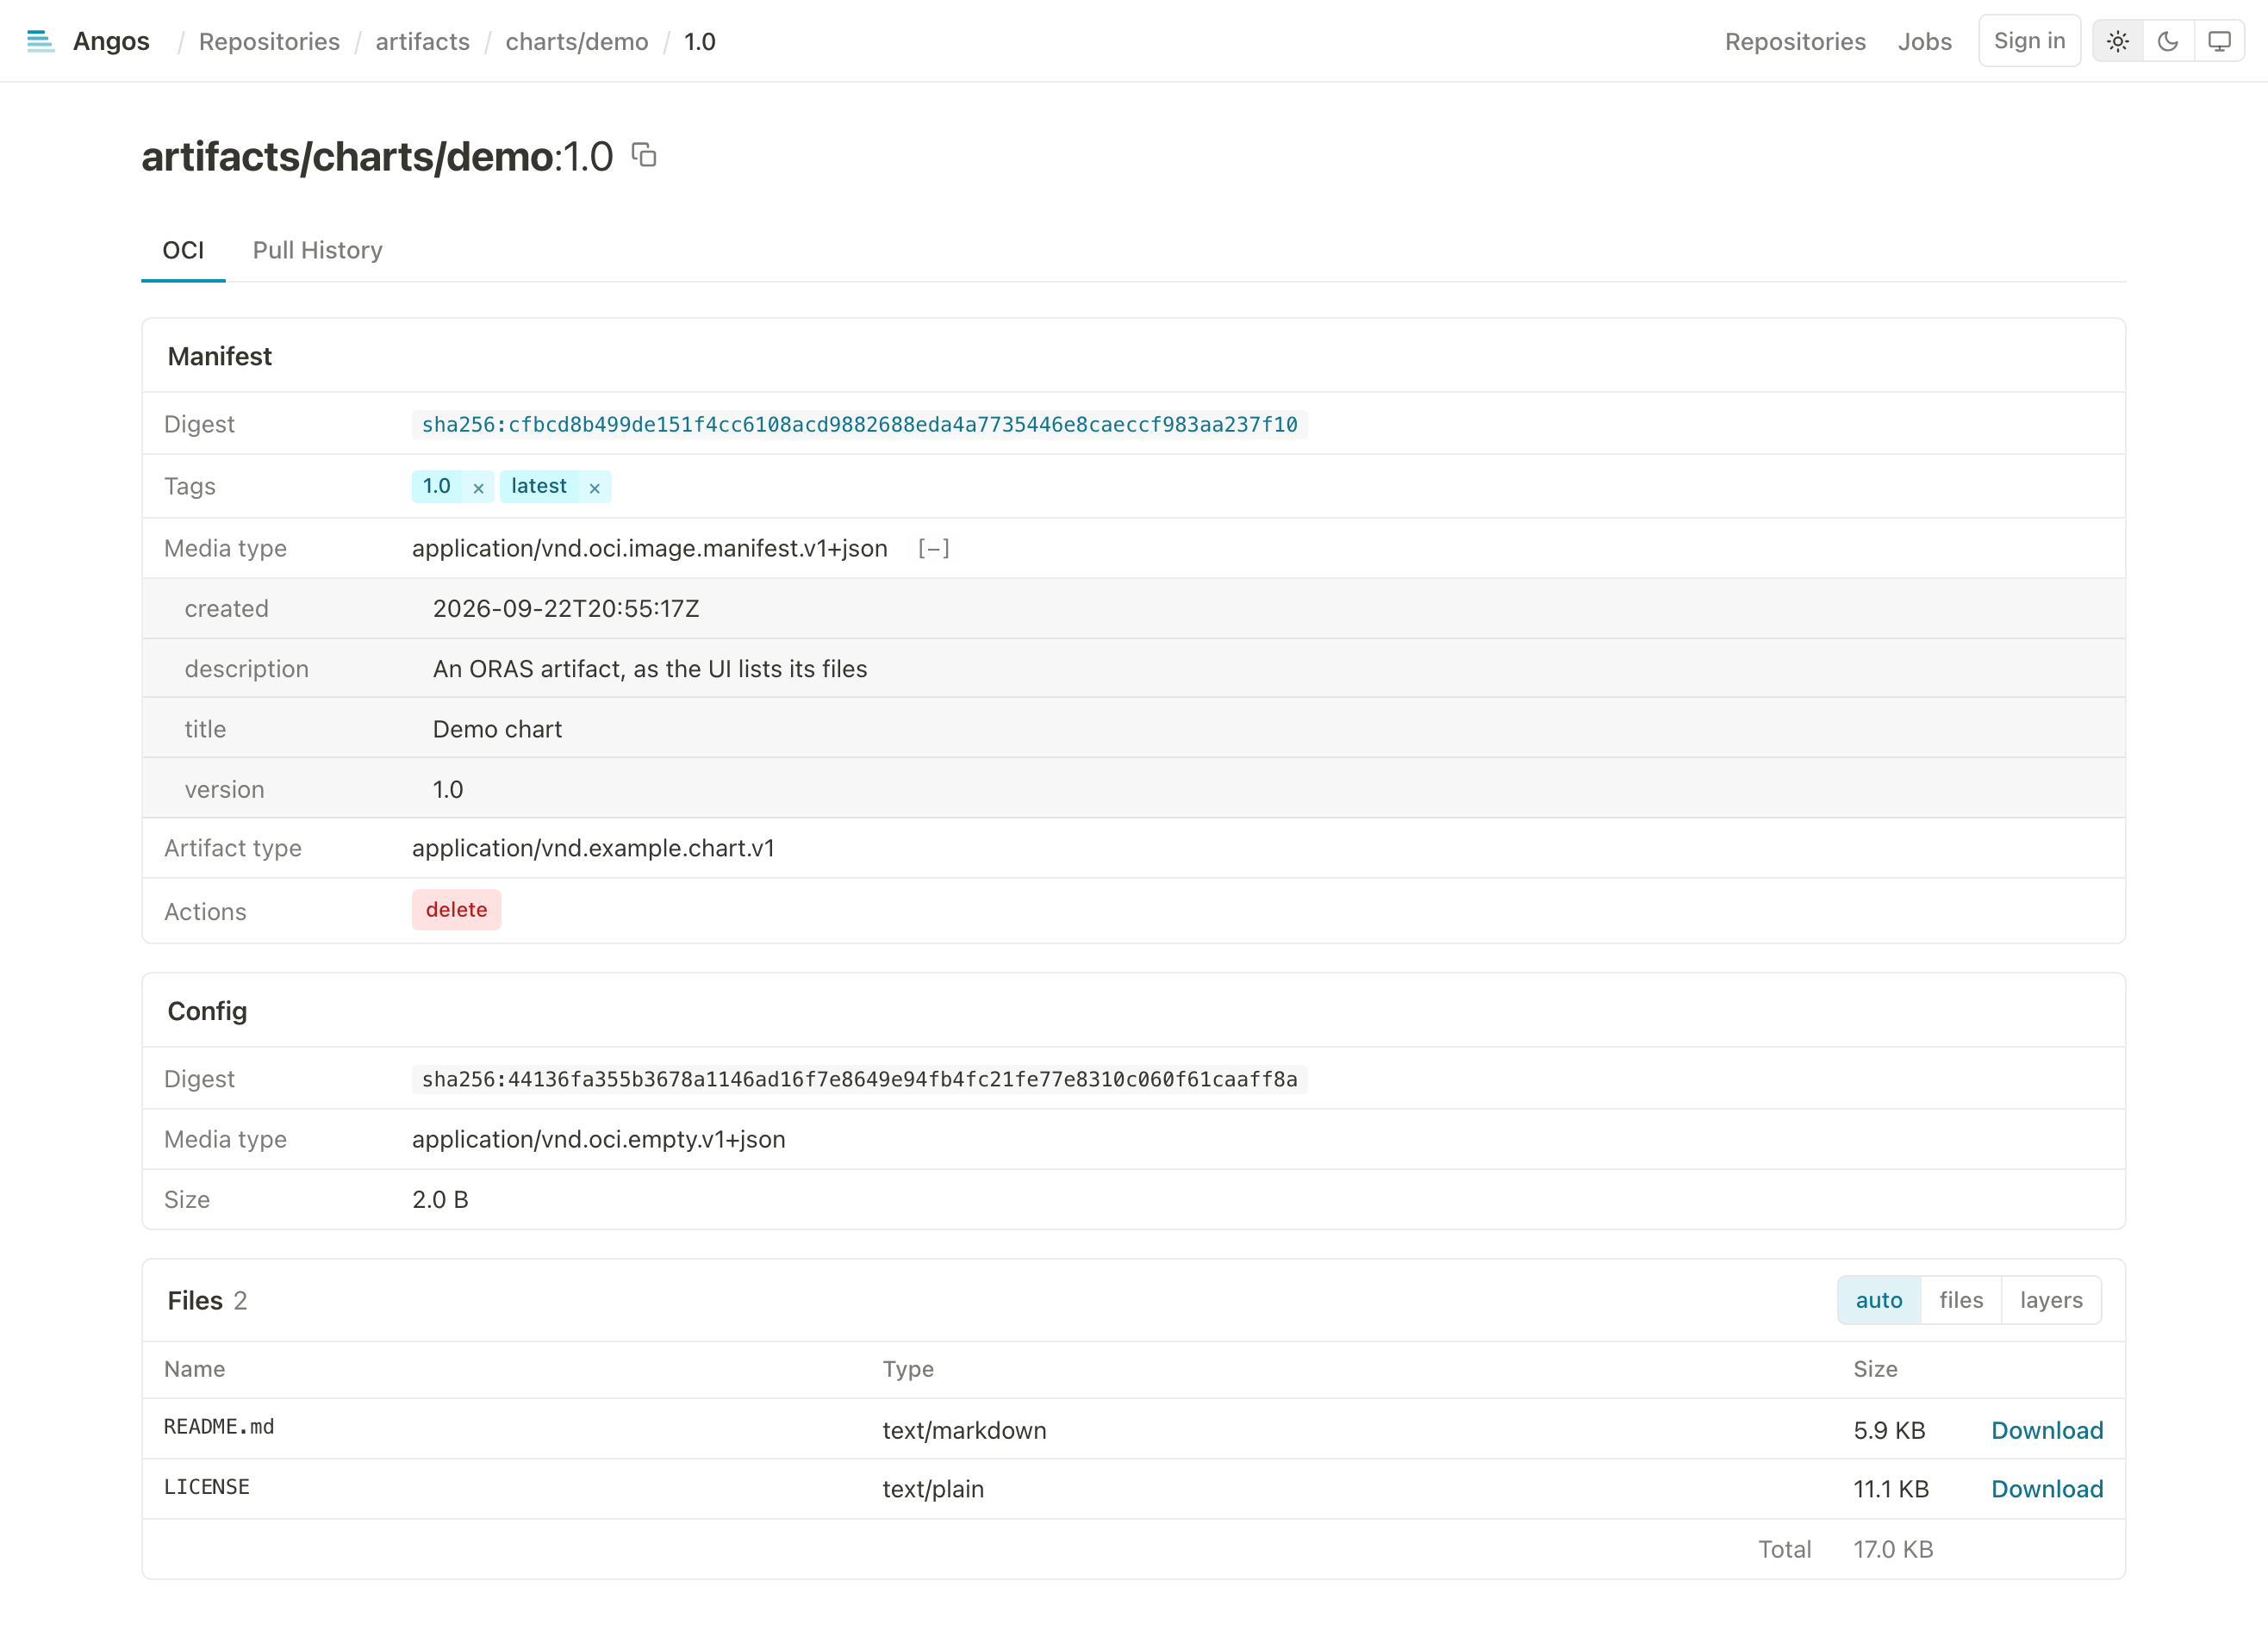Click the text/markdown type cell

[964, 1430]
